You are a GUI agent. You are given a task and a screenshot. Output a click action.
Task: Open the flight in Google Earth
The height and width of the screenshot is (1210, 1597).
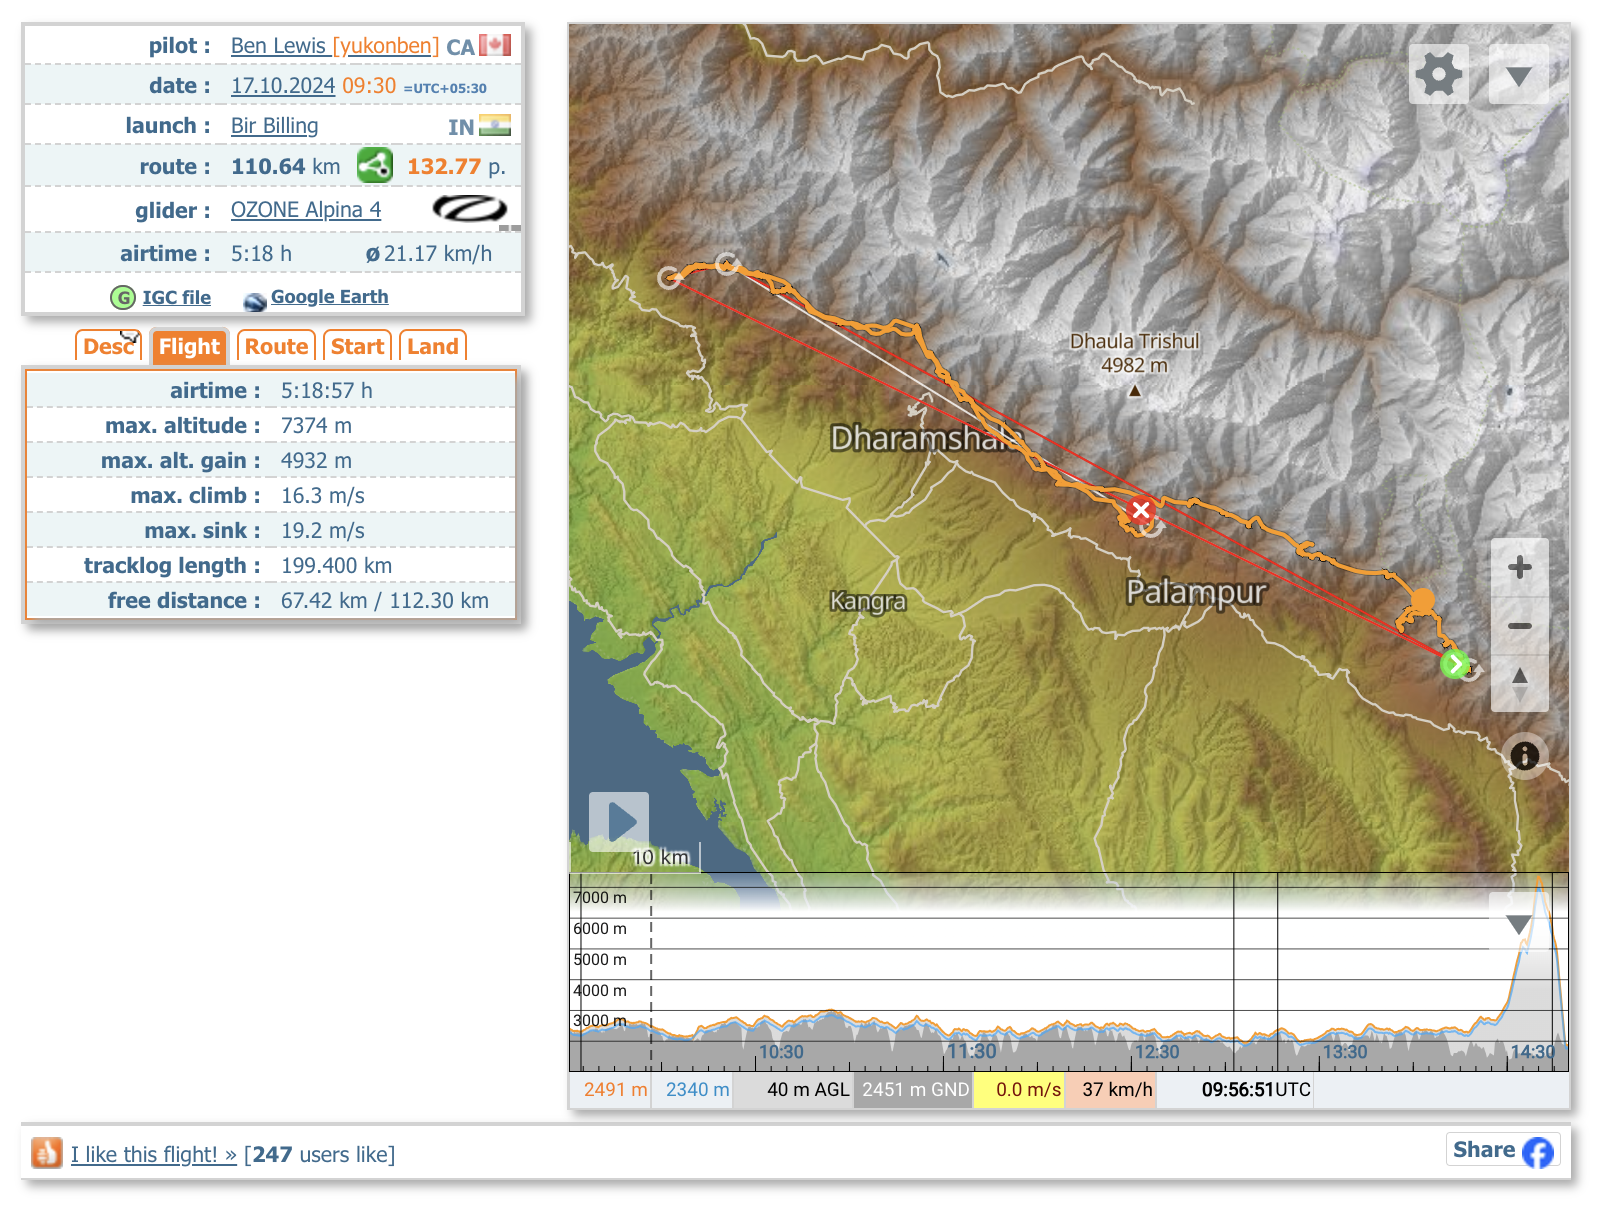[x=328, y=297]
